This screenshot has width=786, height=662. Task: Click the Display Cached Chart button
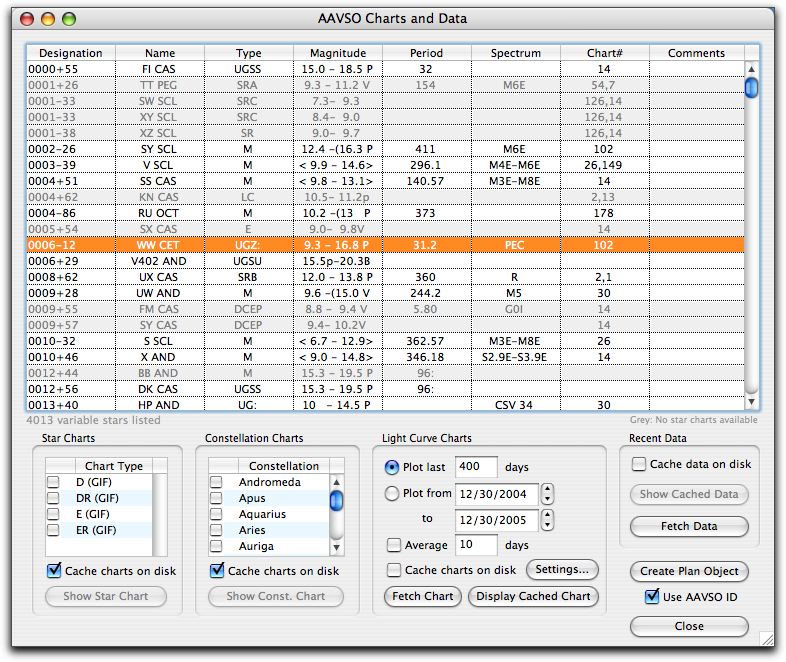533,597
